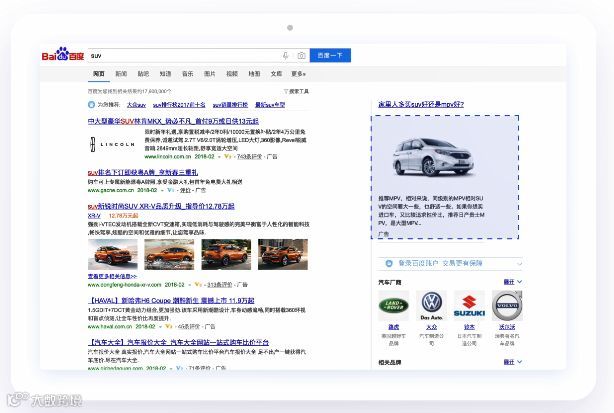Click the blue recommendation icon beside 为您推荐
This screenshot has height=413, width=614.
tap(91, 105)
